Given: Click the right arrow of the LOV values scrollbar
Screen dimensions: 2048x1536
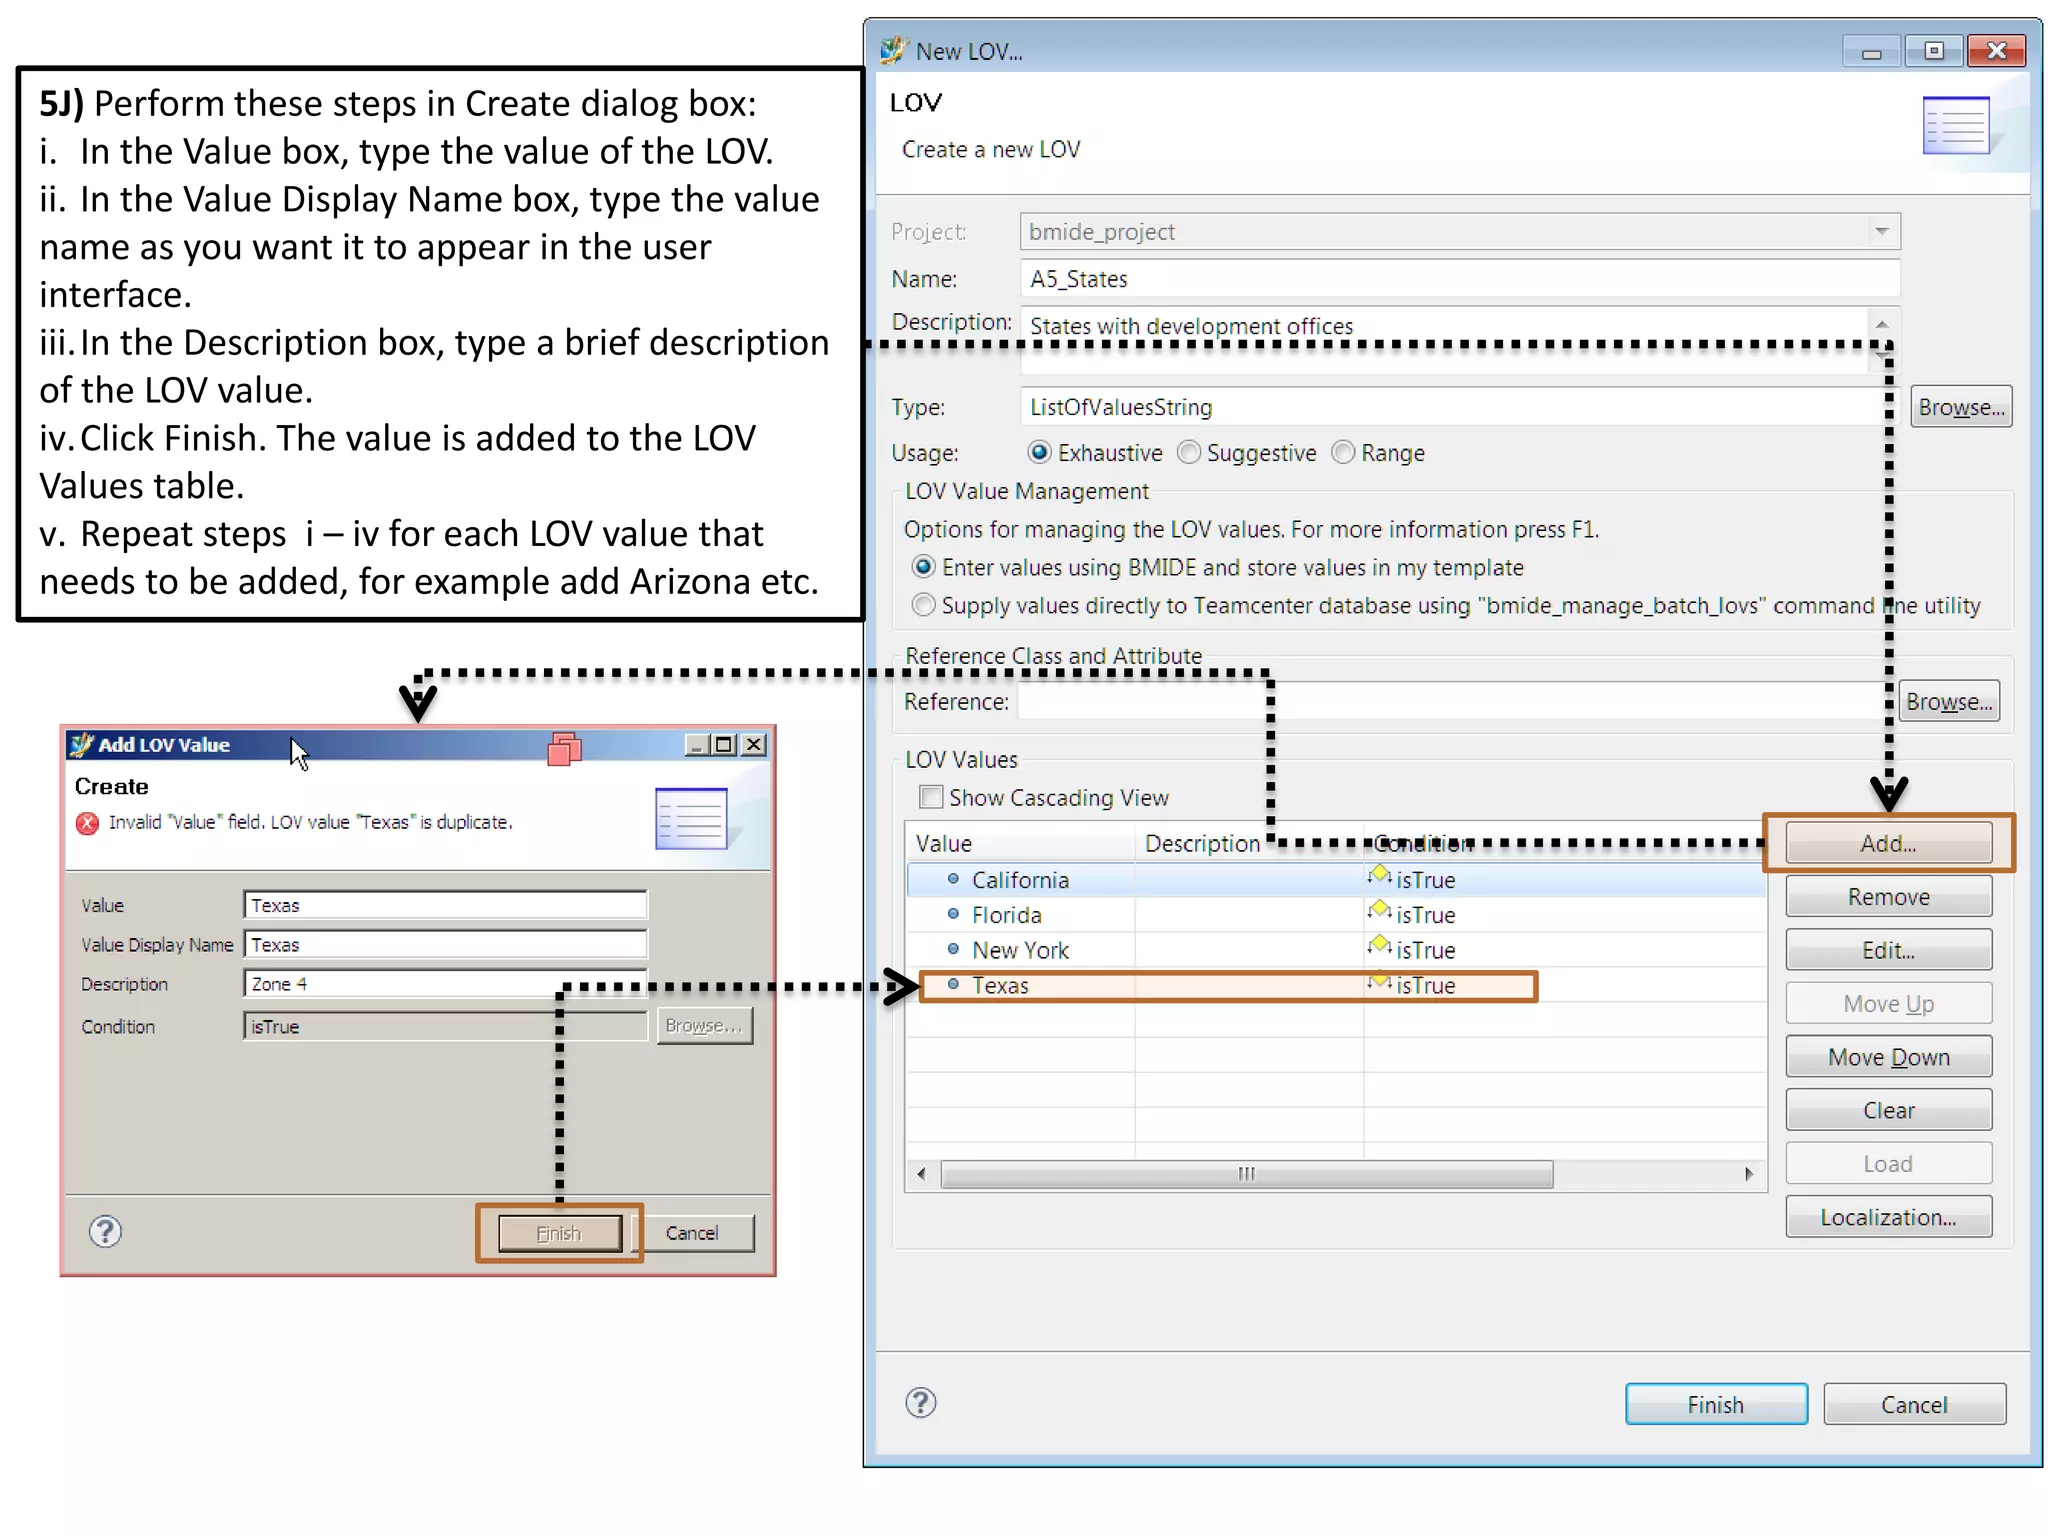Looking at the screenshot, I should [1748, 1174].
